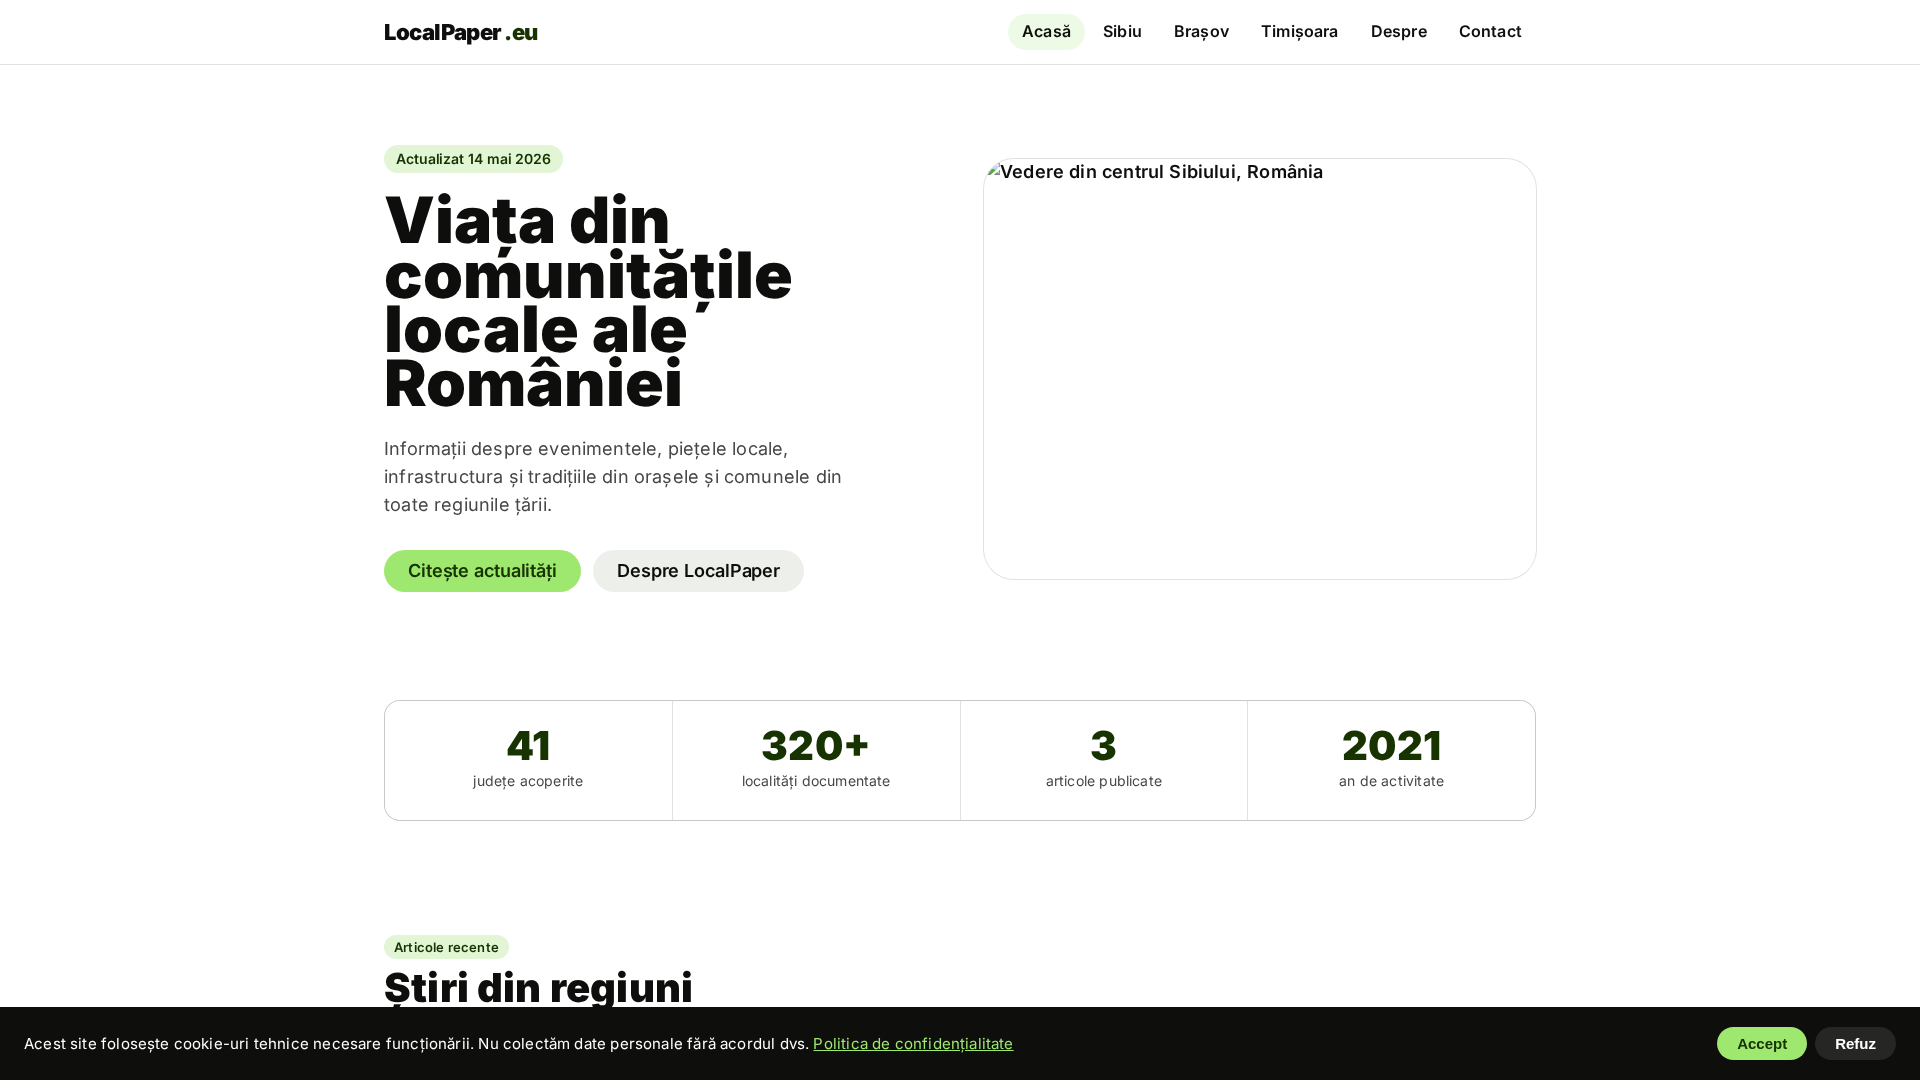Click Refuz in the cookie banner

1855,1044
